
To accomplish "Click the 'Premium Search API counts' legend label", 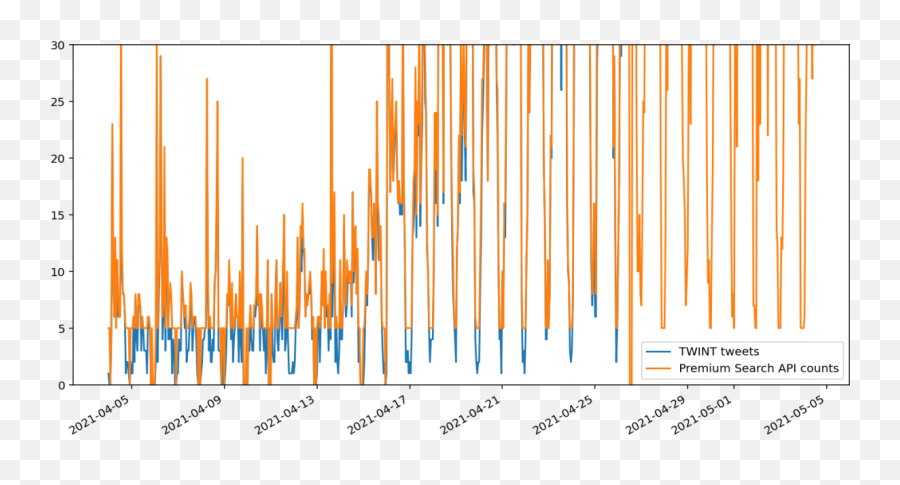I will tap(758, 368).
